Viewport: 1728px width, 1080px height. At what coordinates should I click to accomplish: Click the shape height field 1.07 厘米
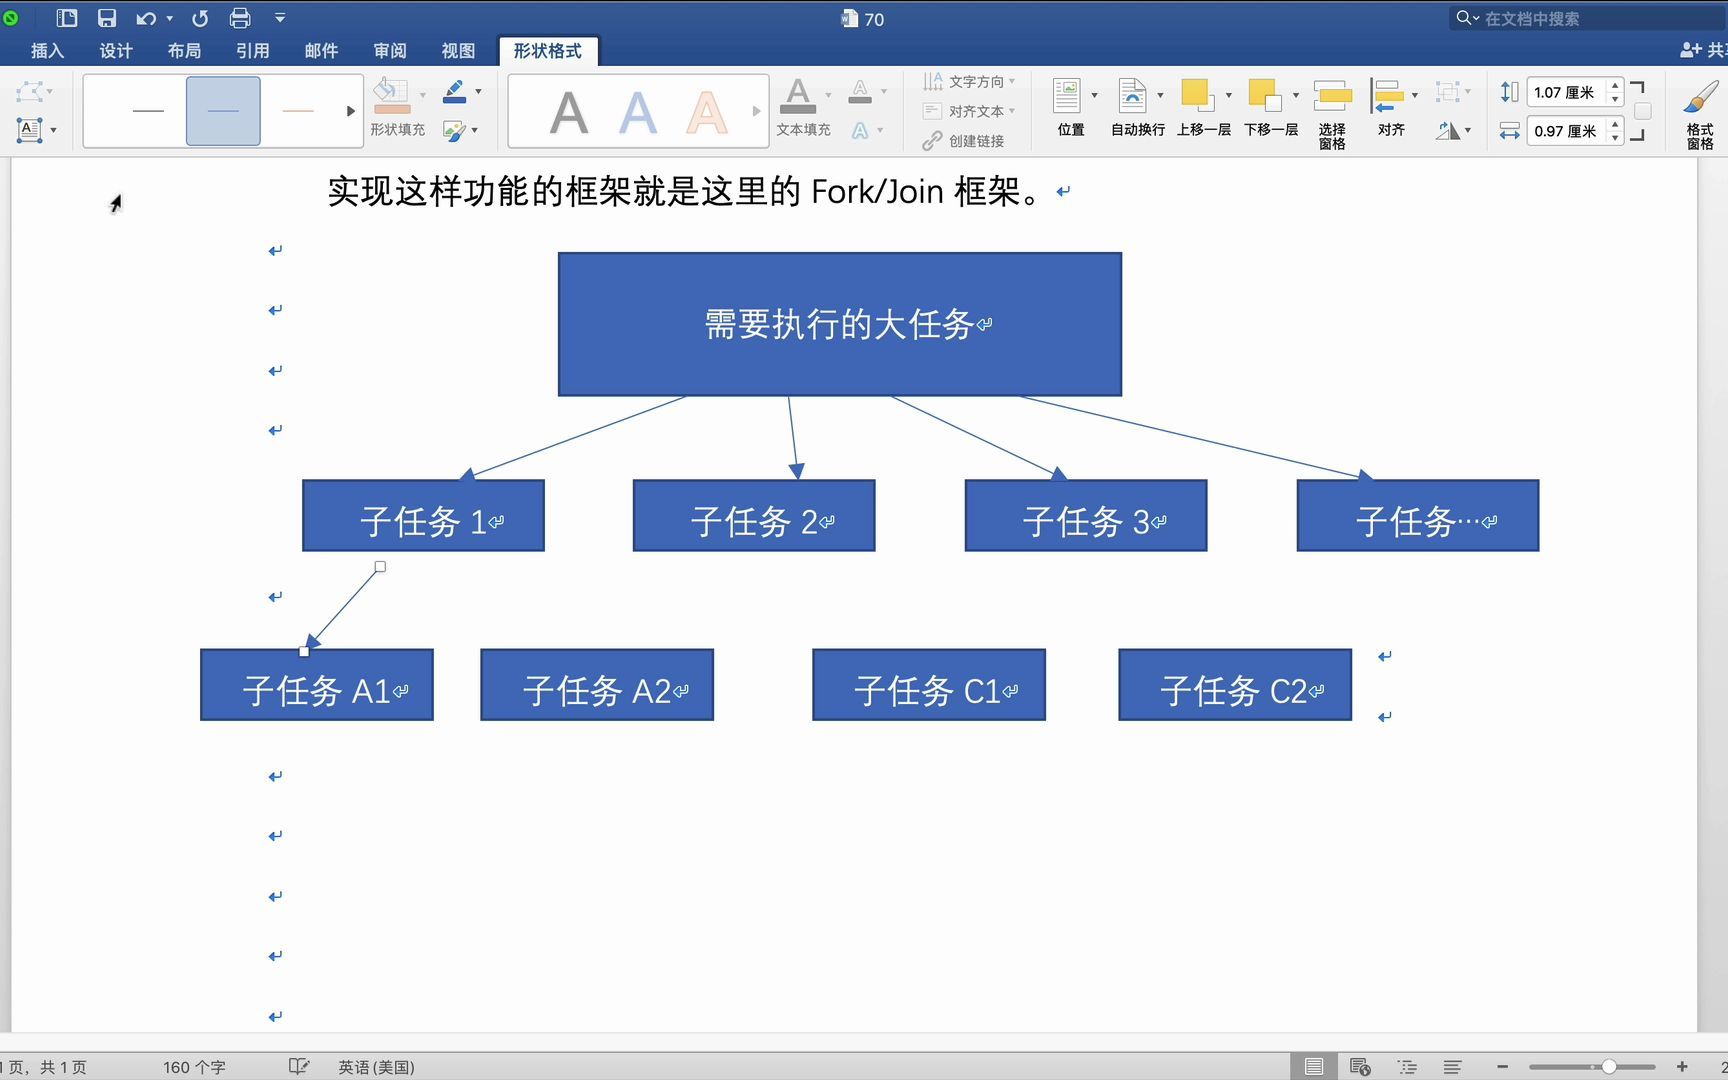[x=1567, y=92]
